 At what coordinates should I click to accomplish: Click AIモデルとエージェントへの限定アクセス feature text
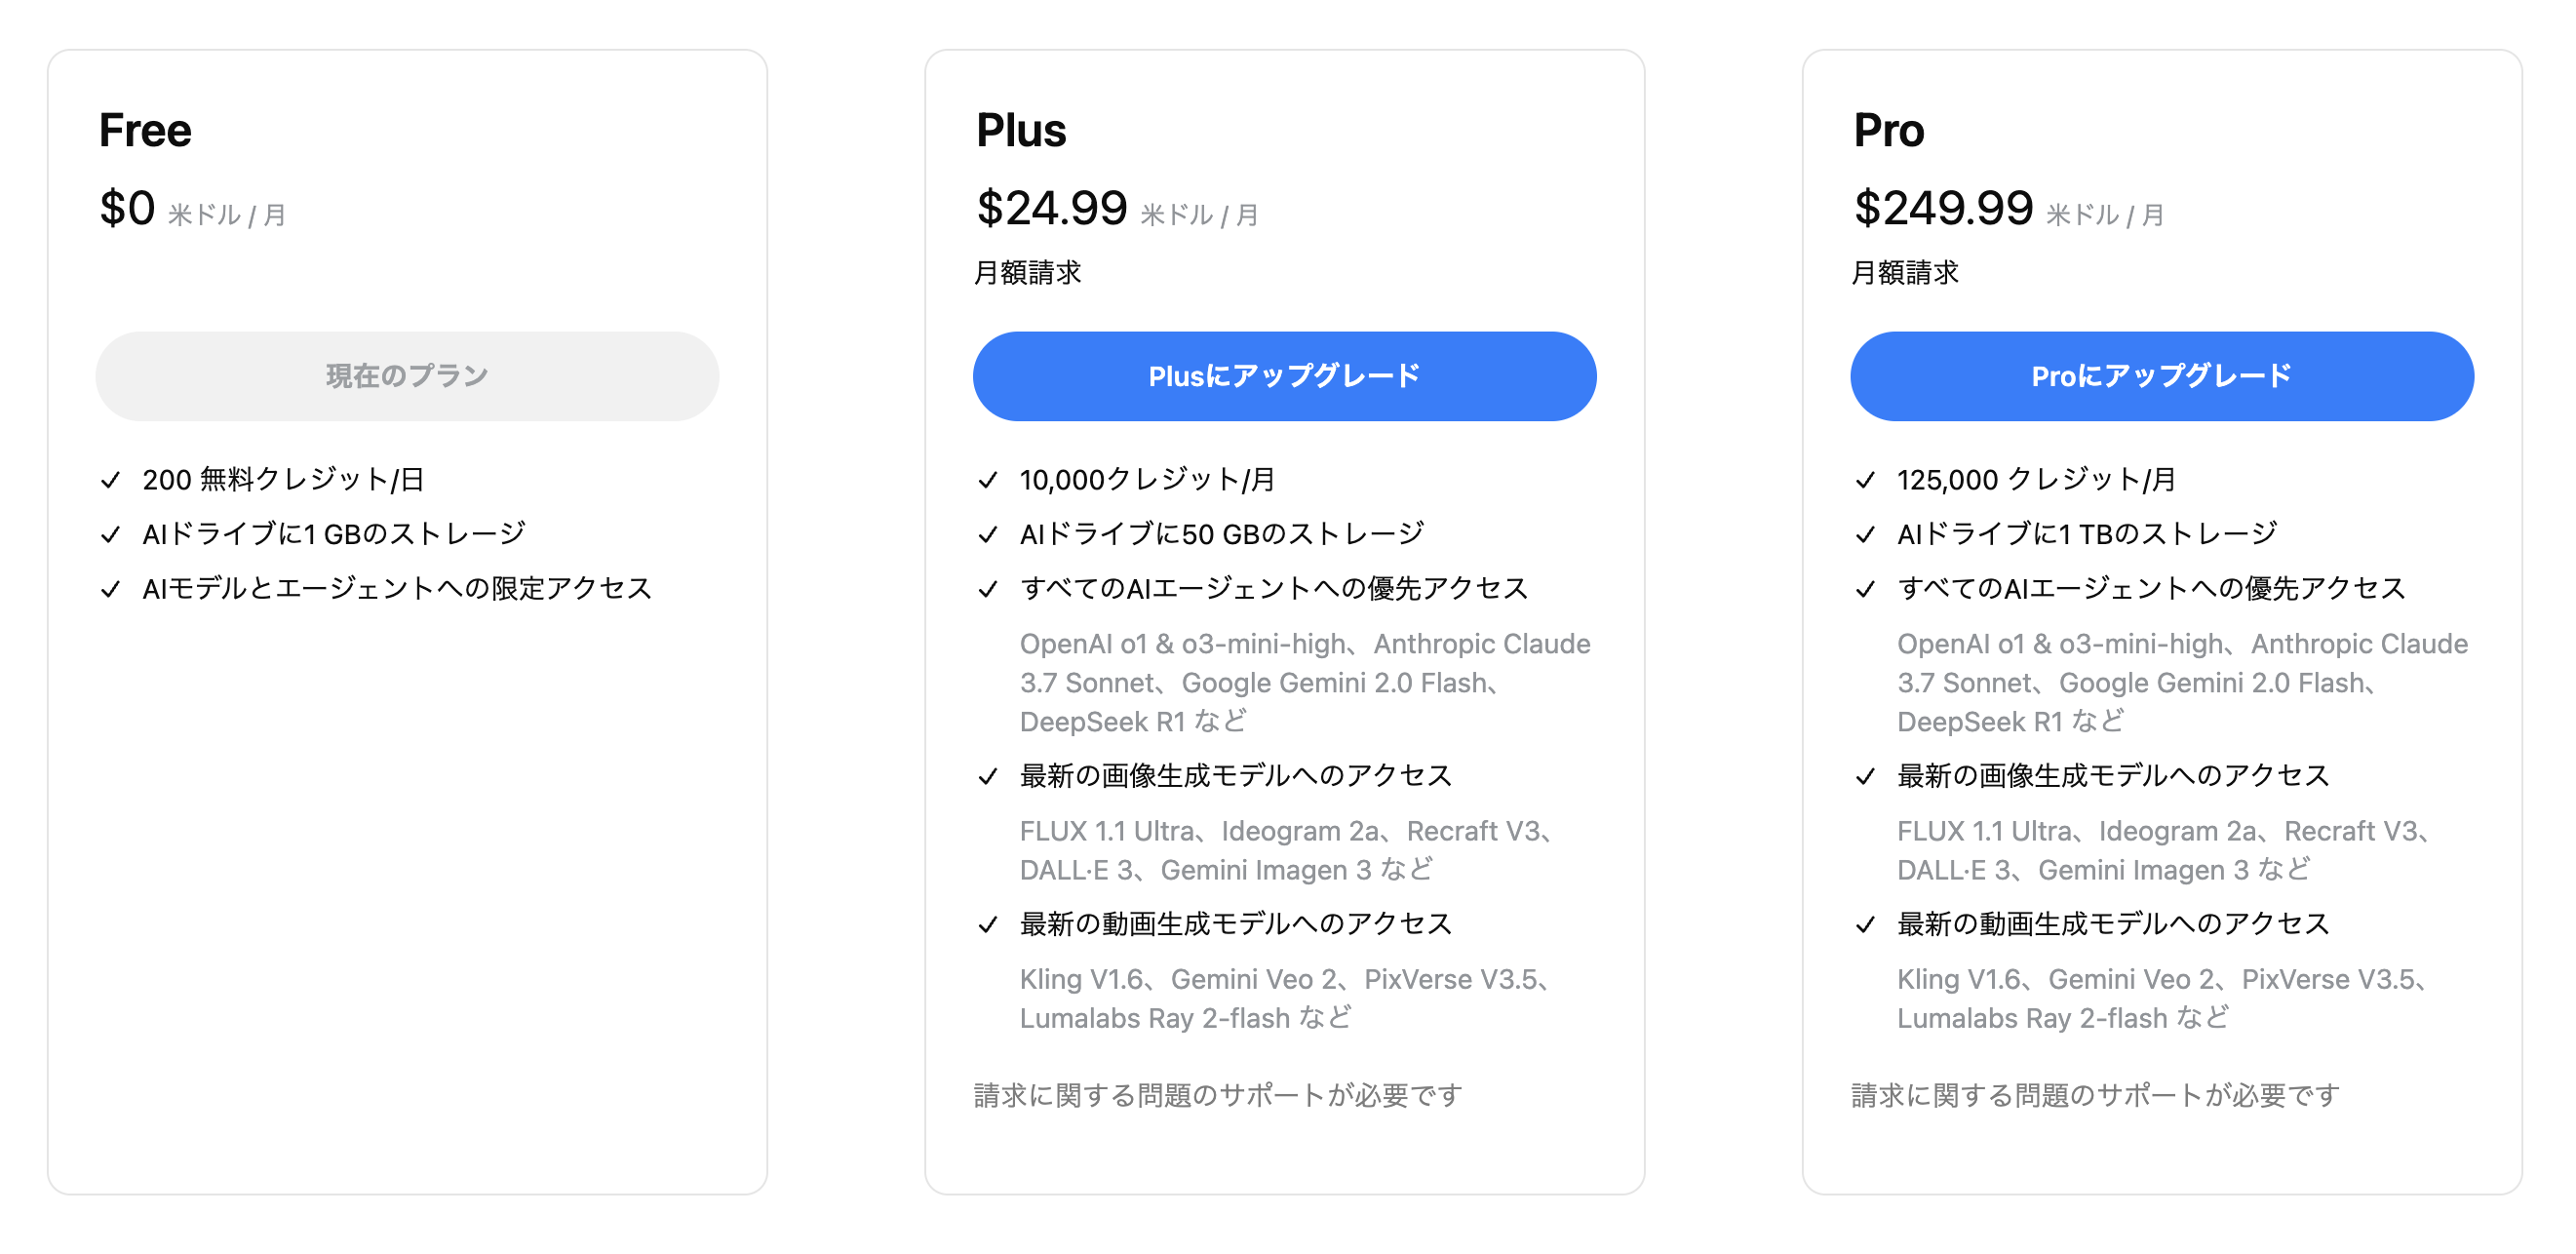point(397,588)
